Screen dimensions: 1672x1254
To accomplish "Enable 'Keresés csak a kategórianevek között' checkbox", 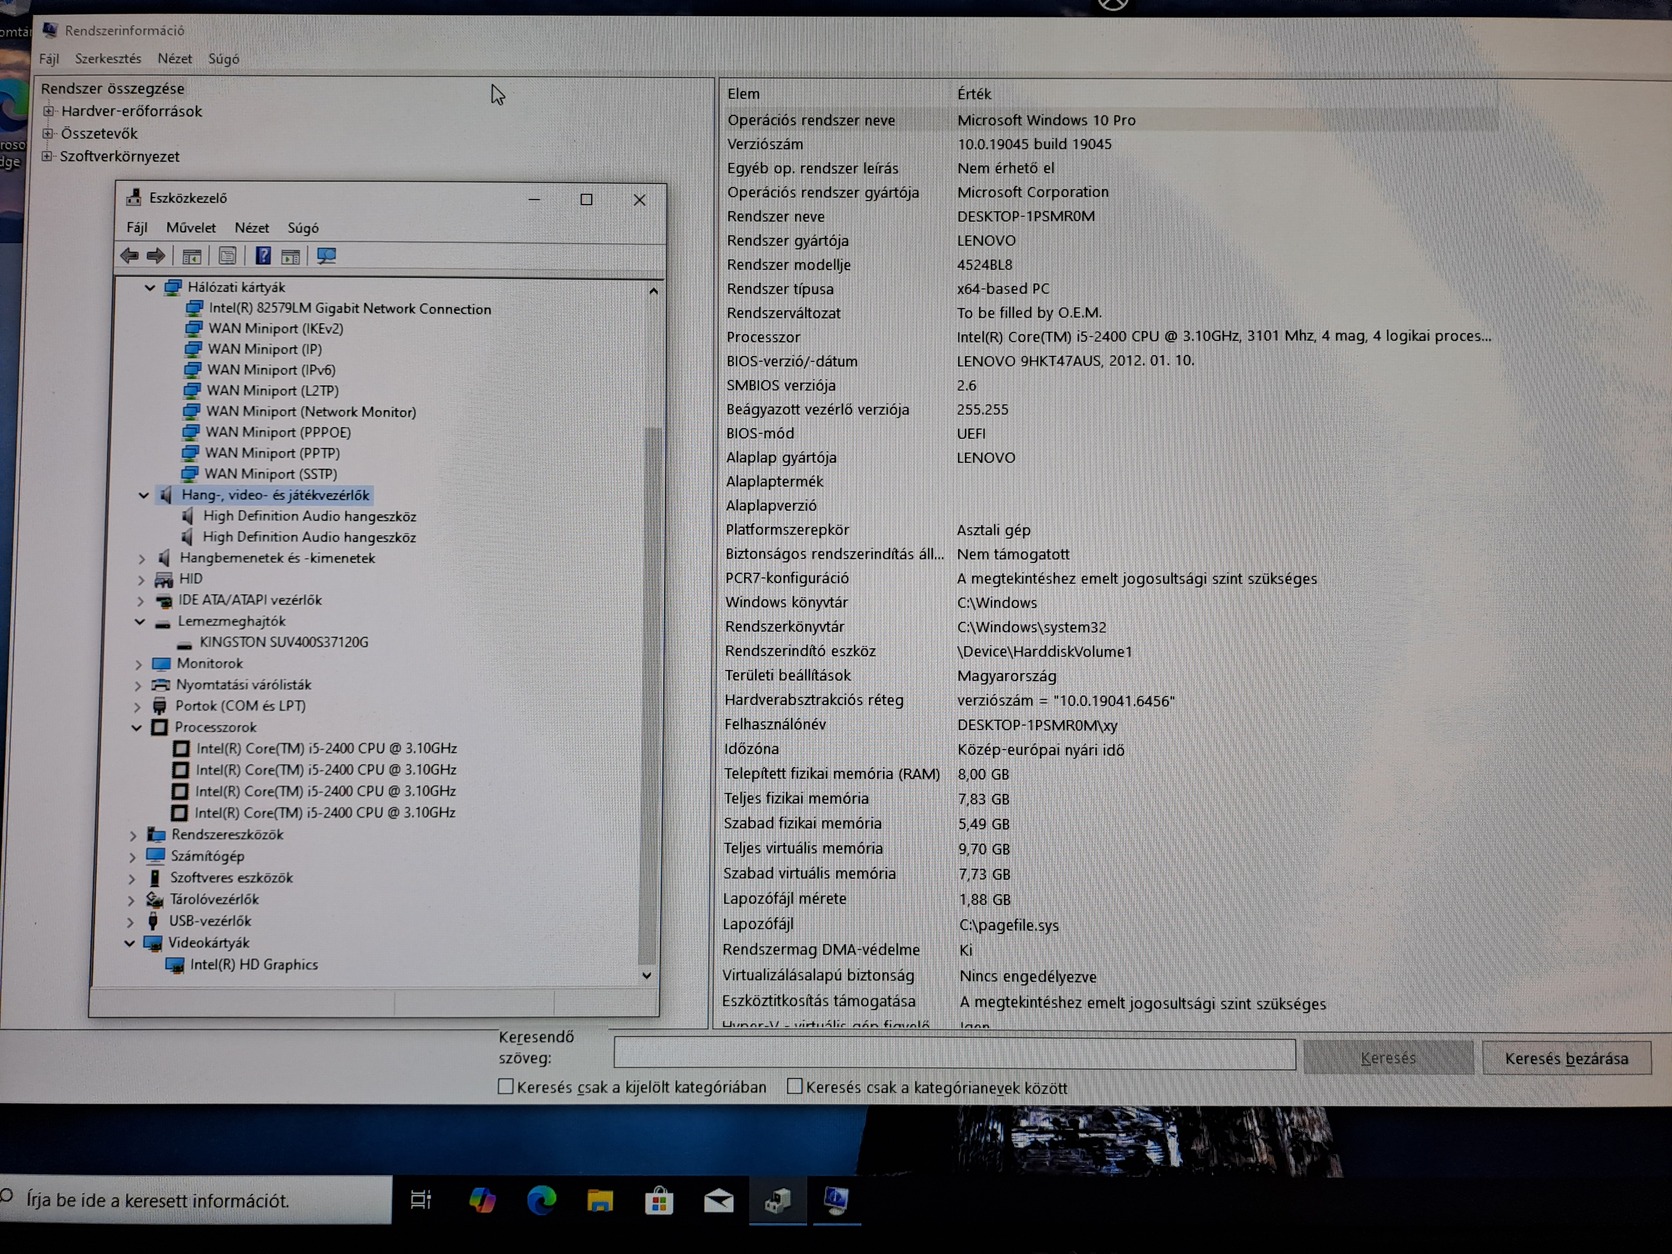I will tap(795, 1087).
